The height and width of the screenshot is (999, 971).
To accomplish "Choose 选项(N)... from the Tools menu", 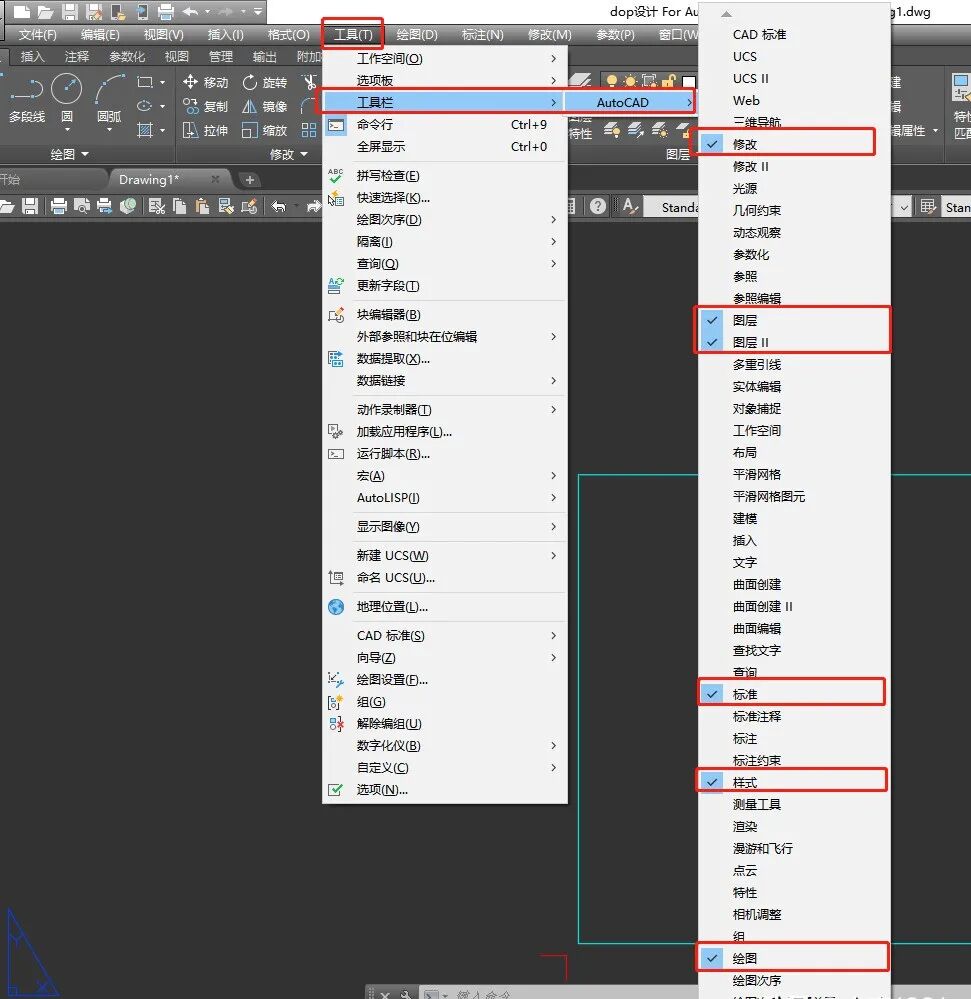I will pyautogui.click(x=445, y=789).
